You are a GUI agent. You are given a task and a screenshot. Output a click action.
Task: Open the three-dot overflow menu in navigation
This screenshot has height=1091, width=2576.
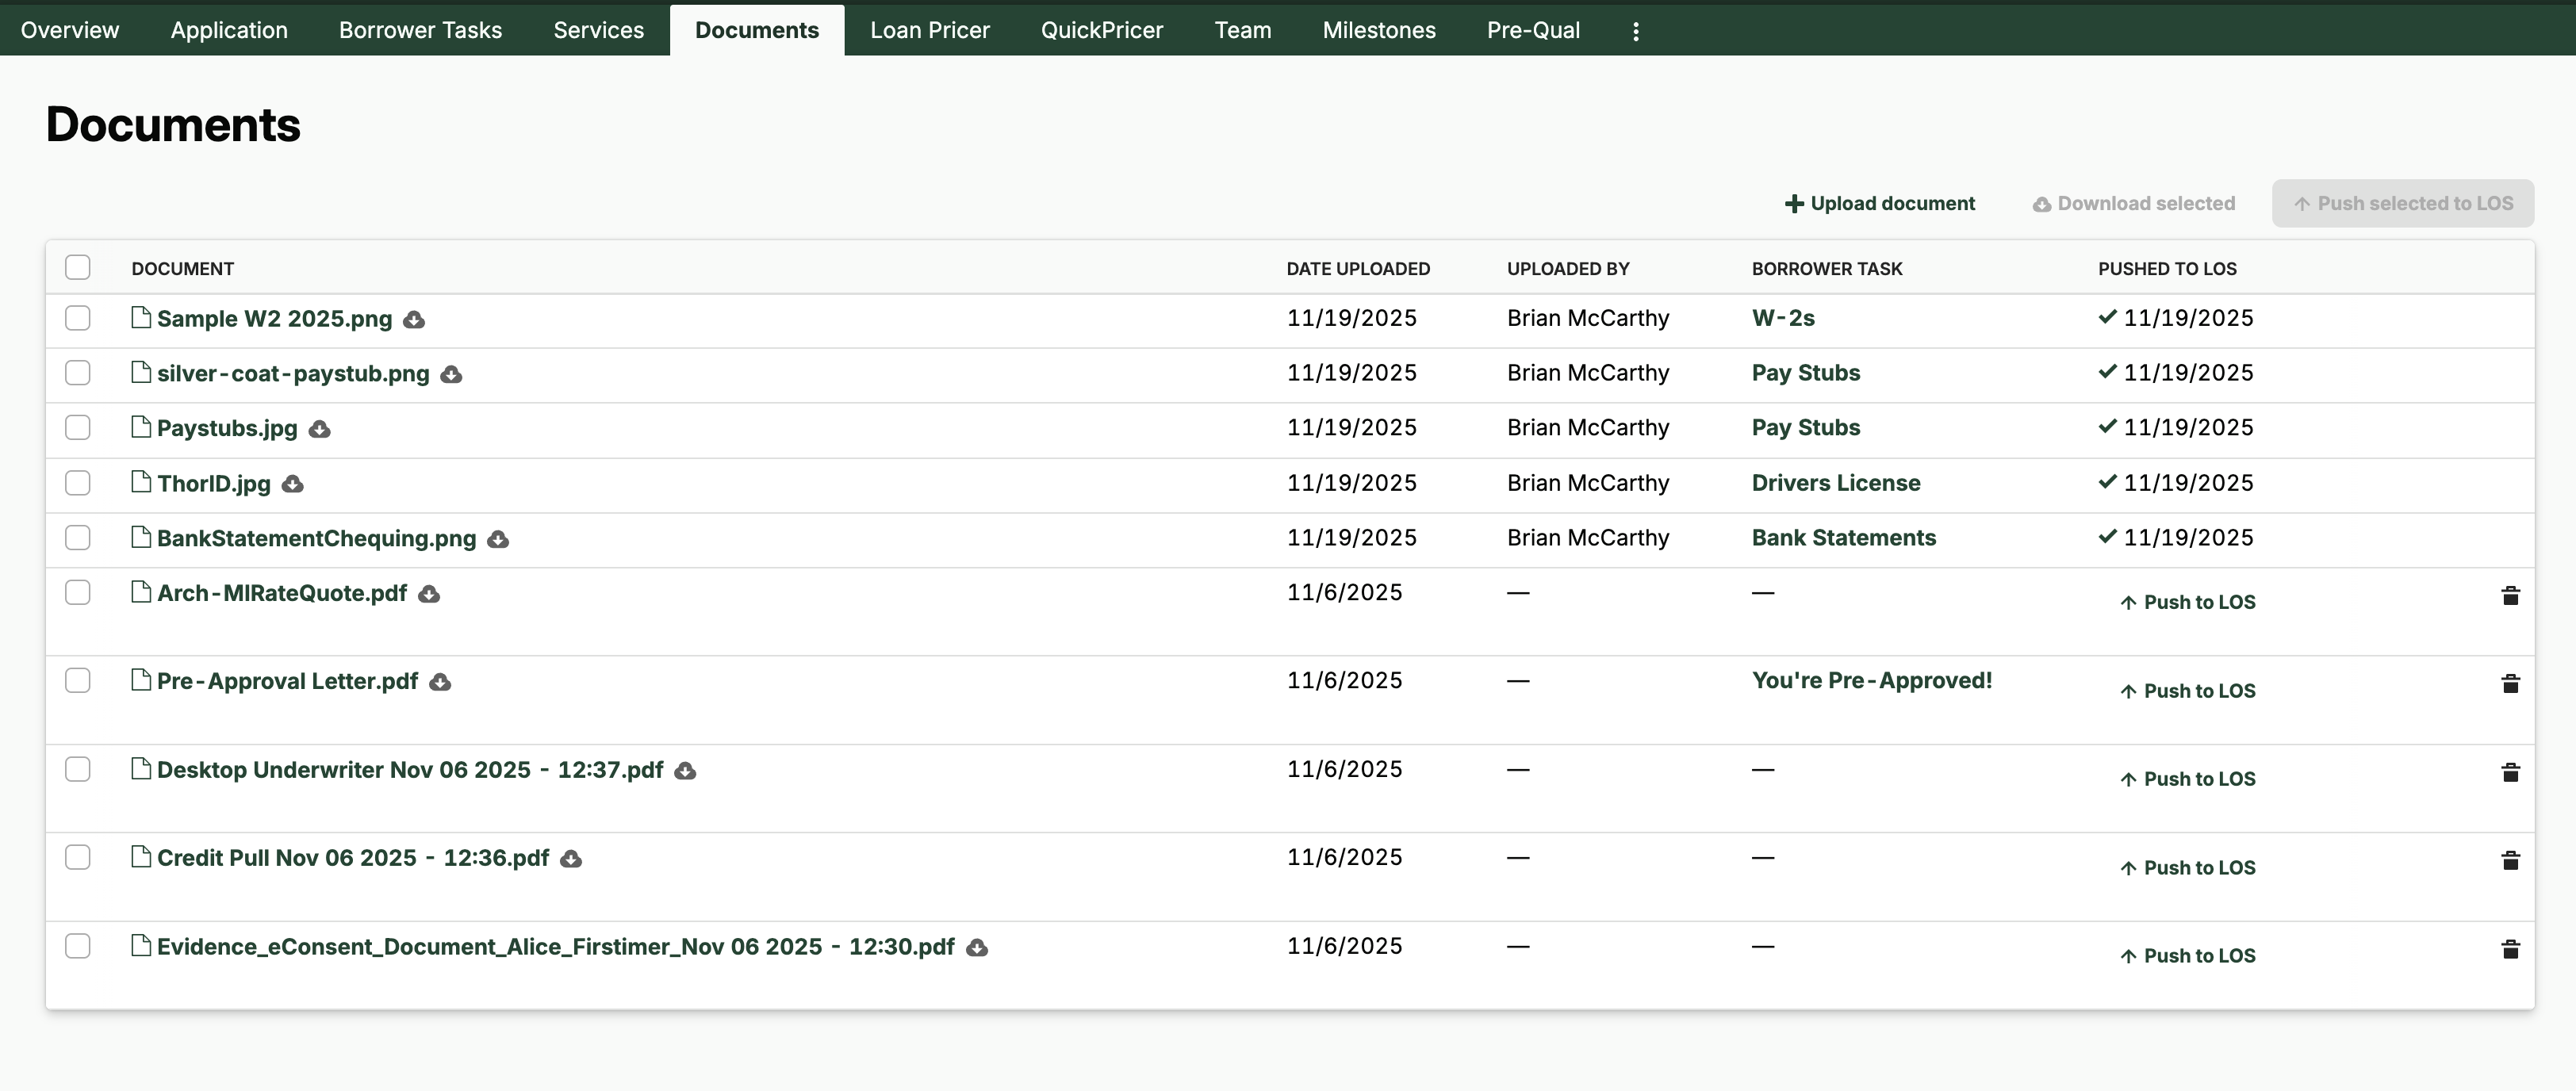tap(1636, 31)
